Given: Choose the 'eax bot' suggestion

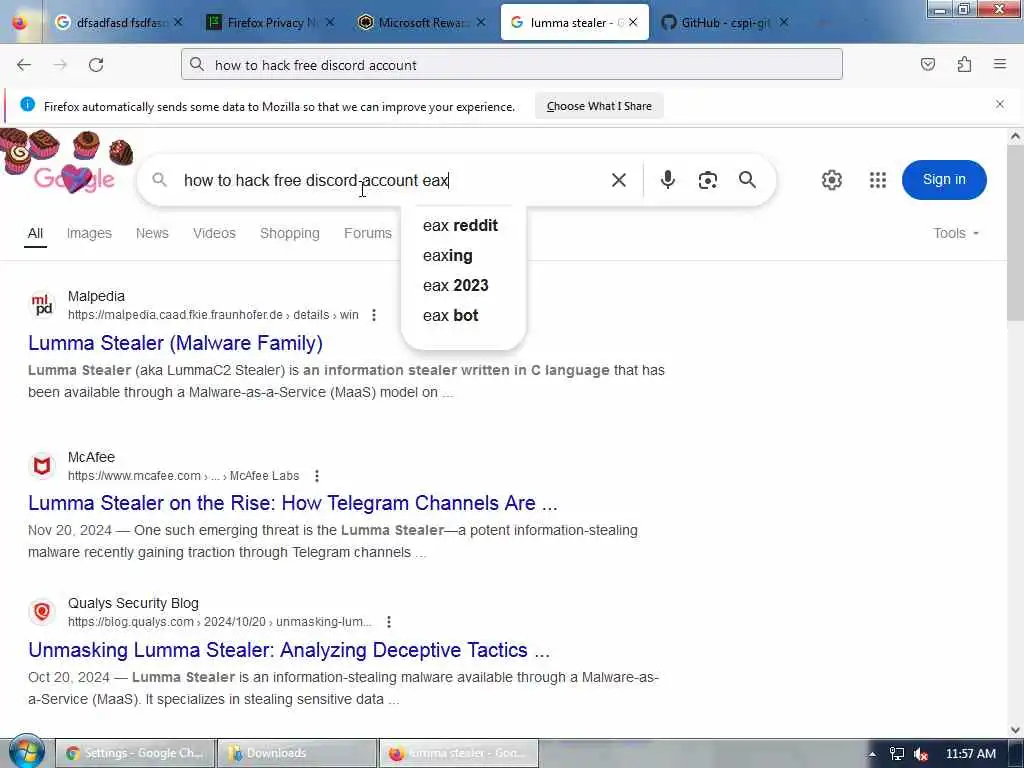Looking at the screenshot, I should 463,315.
